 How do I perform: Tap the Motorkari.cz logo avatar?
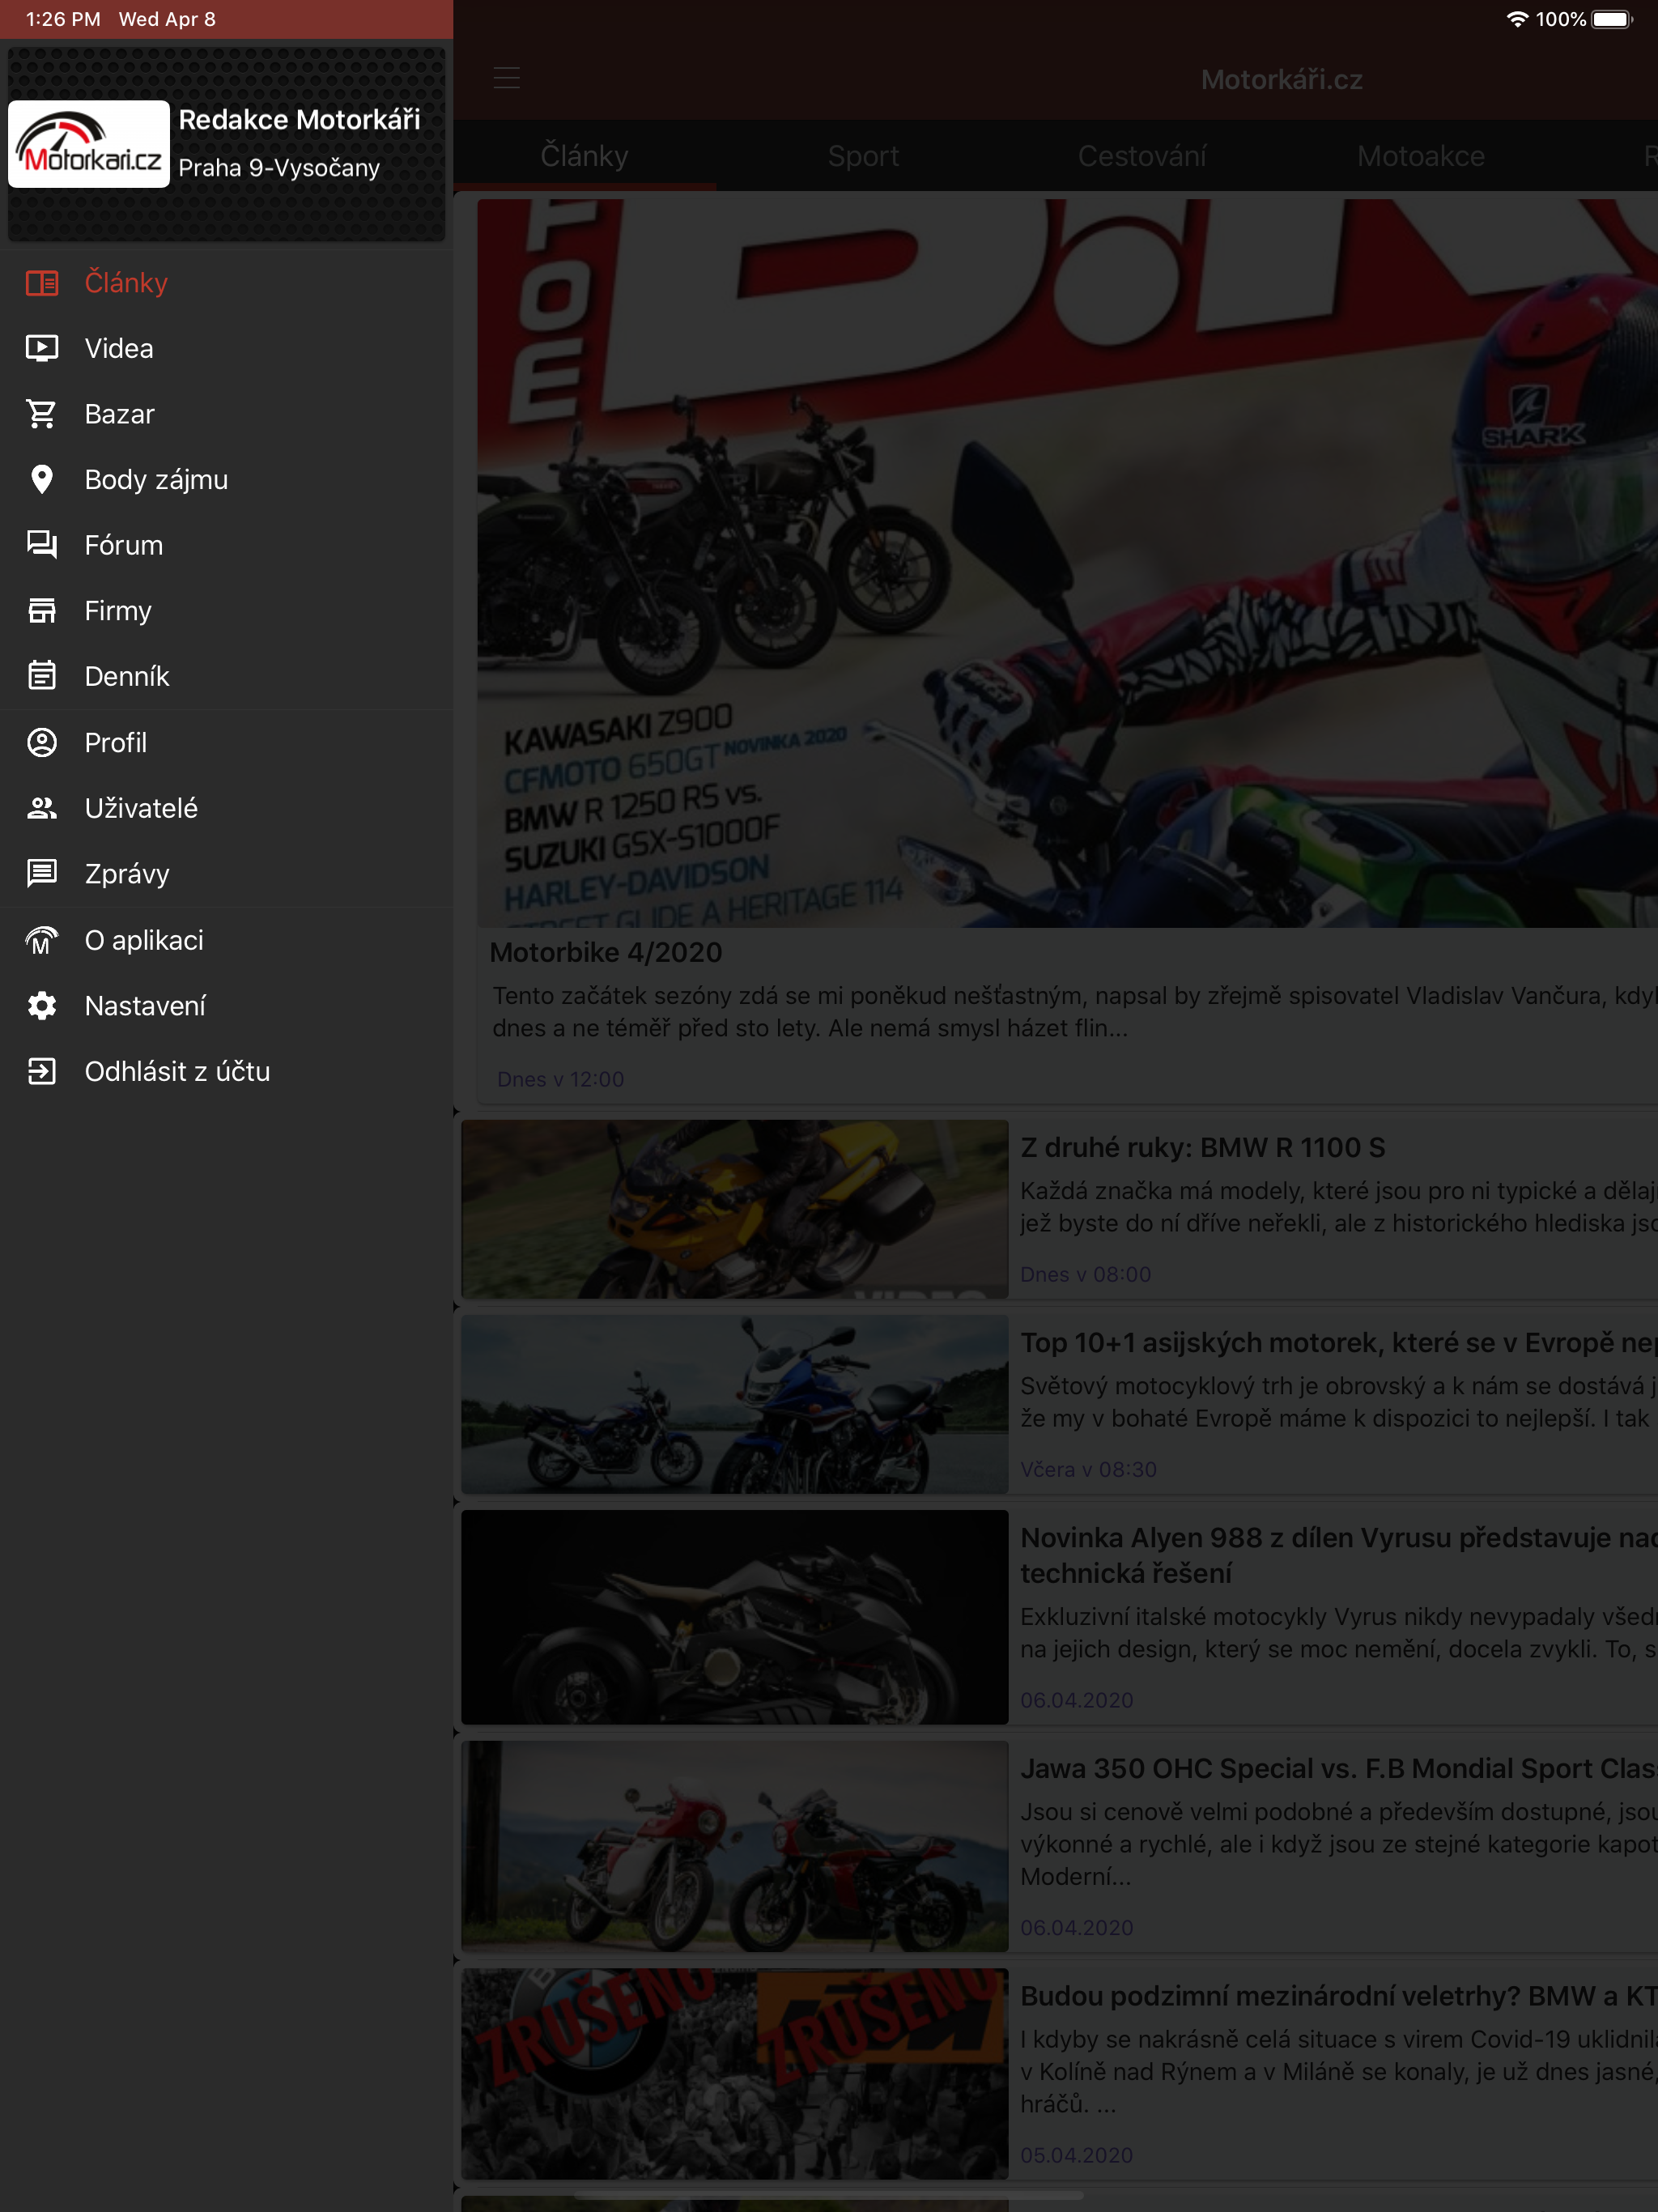pyautogui.click(x=89, y=144)
